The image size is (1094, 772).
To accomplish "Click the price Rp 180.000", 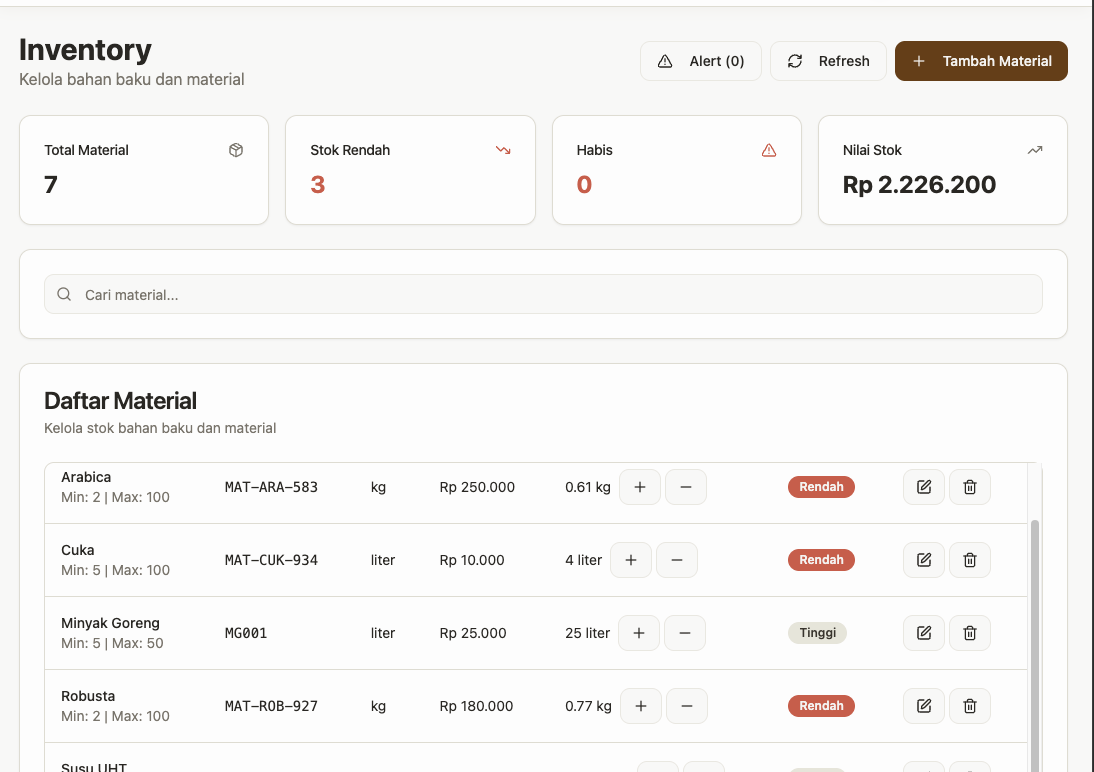I will 477,706.
